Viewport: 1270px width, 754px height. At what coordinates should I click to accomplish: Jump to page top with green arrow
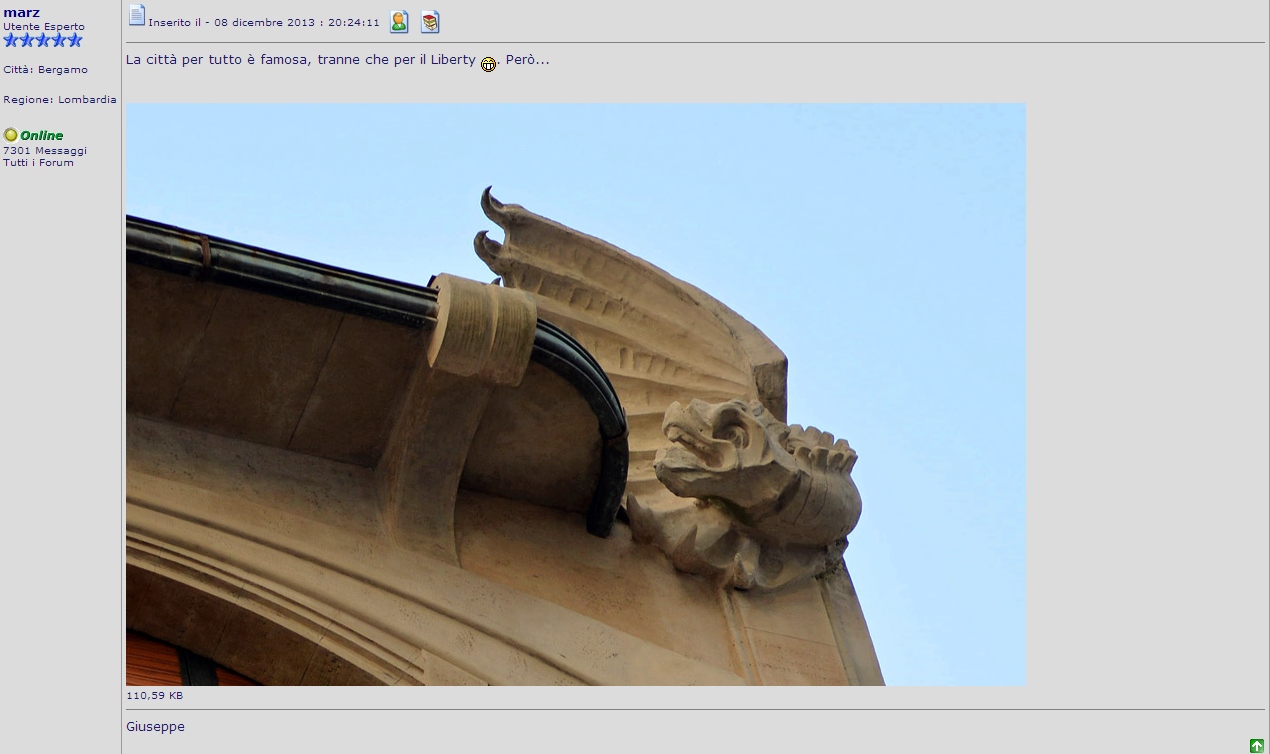[x=1256, y=745]
